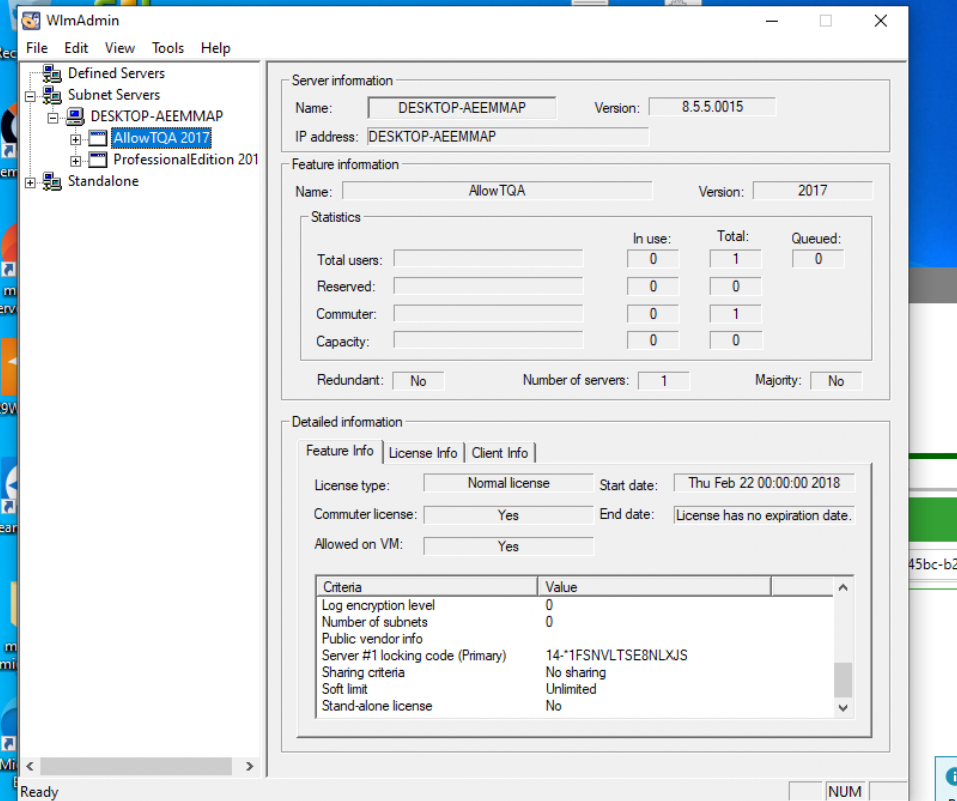Select the Sharing criteria row

(575, 672)
